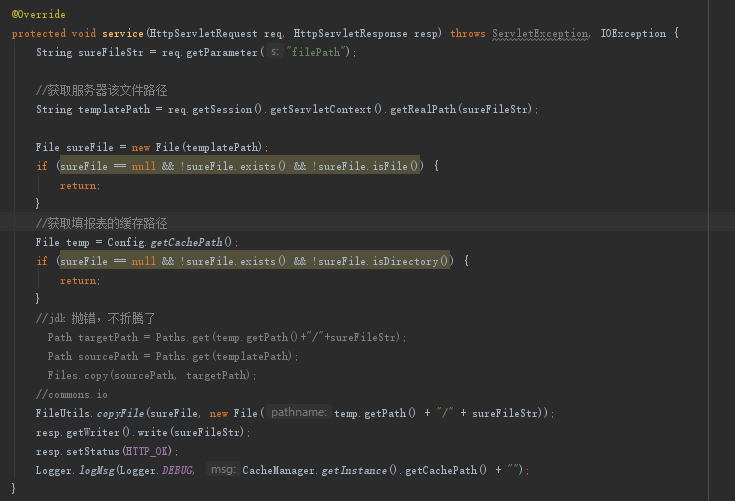Click the final closing brace of the method
The image size is (735, 501).
[x=14, y=488]
